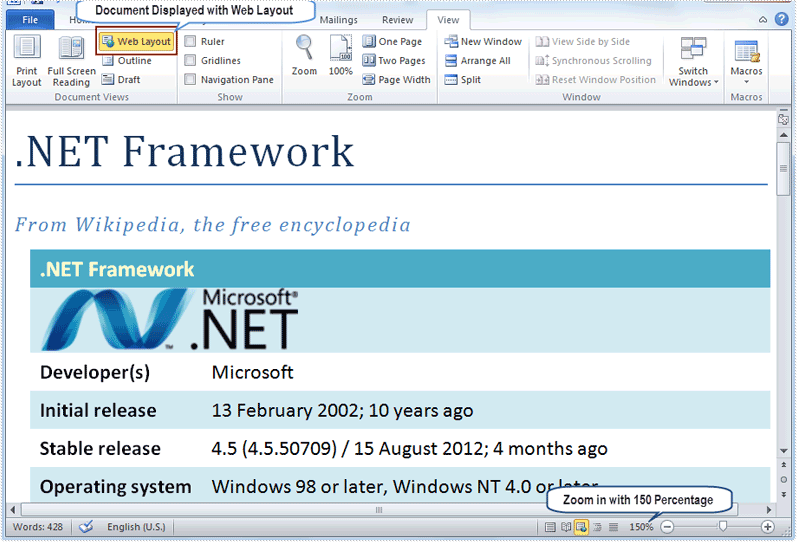The height and width of the screenshot is (542, 797).
Task: Select Outline icon in status bar
Action: pyautogui.click(x=597, y=527)
